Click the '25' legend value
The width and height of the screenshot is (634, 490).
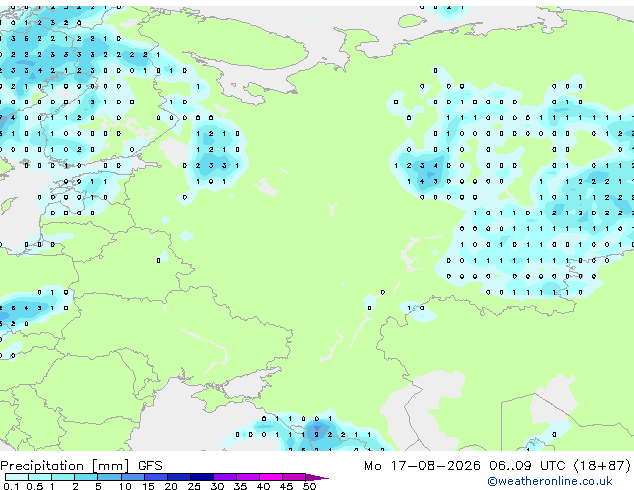click(x=194, y=486)
